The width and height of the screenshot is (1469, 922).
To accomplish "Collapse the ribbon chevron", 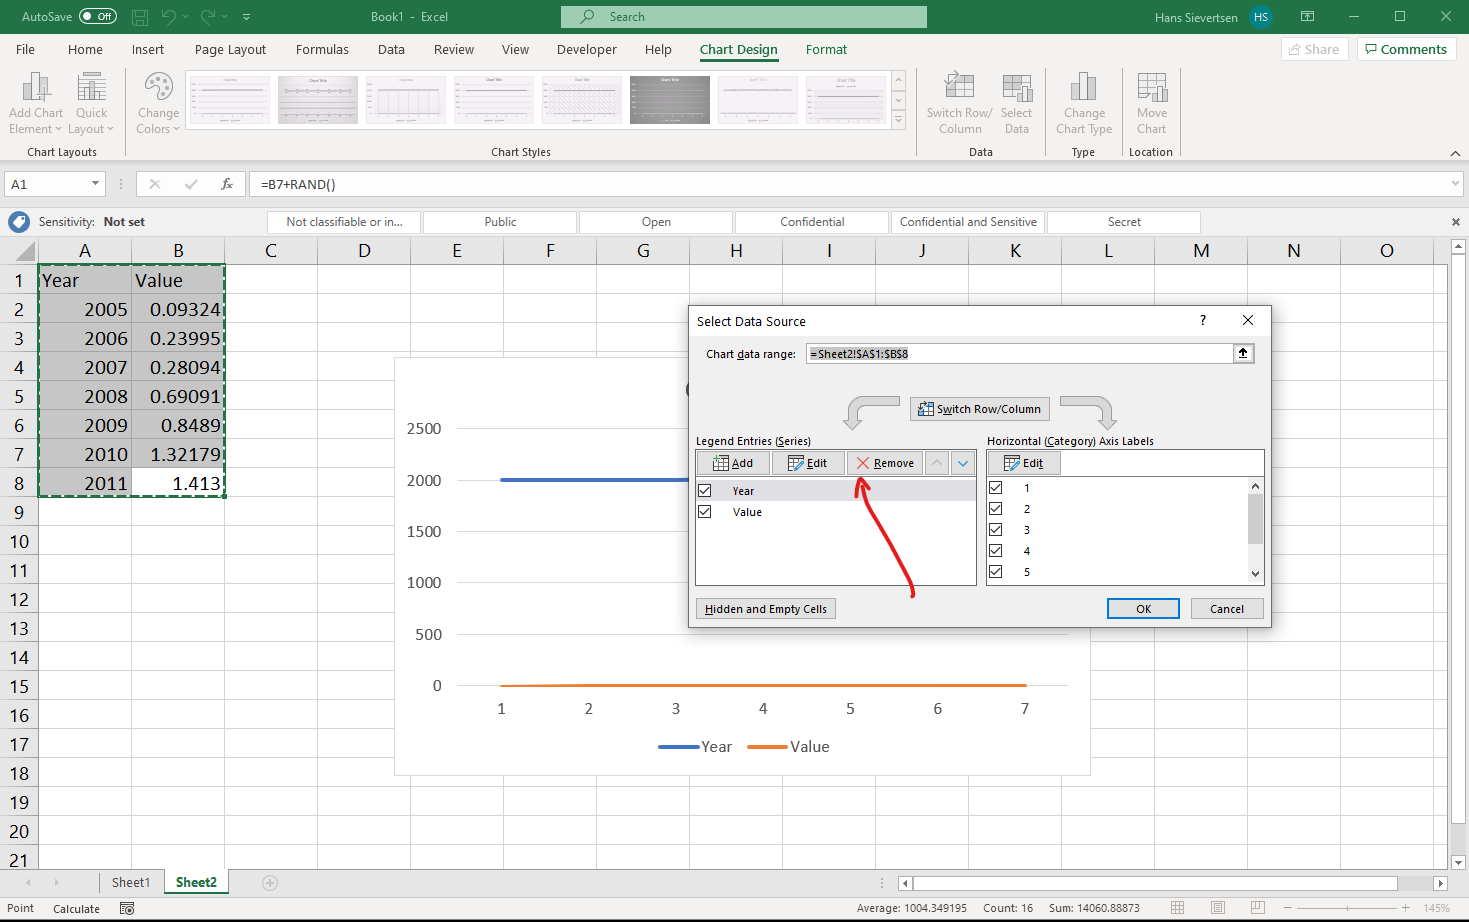I will 1455,153.
